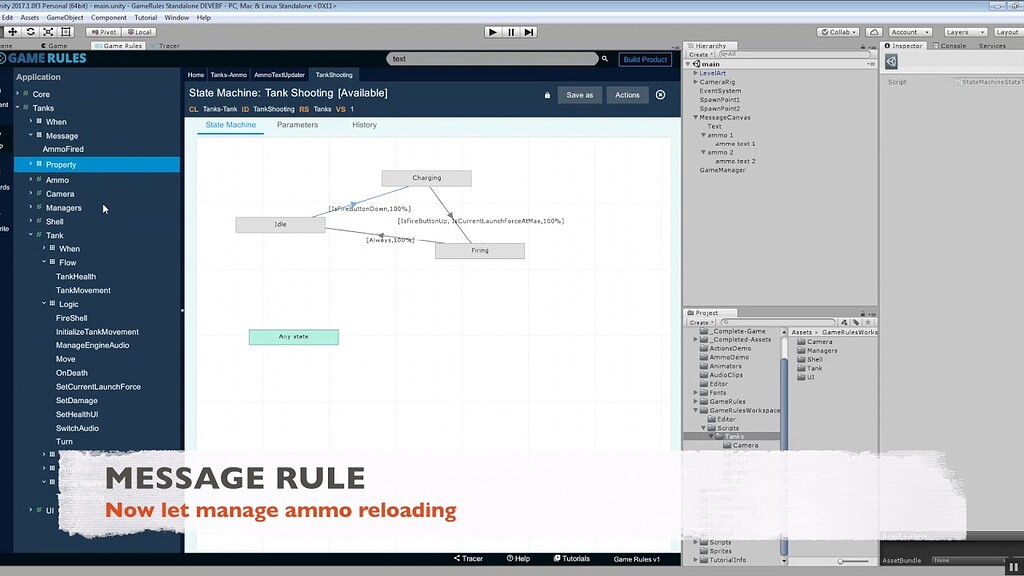The width and height of the screenshot is (1024, 576).
Task: Click Help in the bottom status bar
Action: point(520,558)
